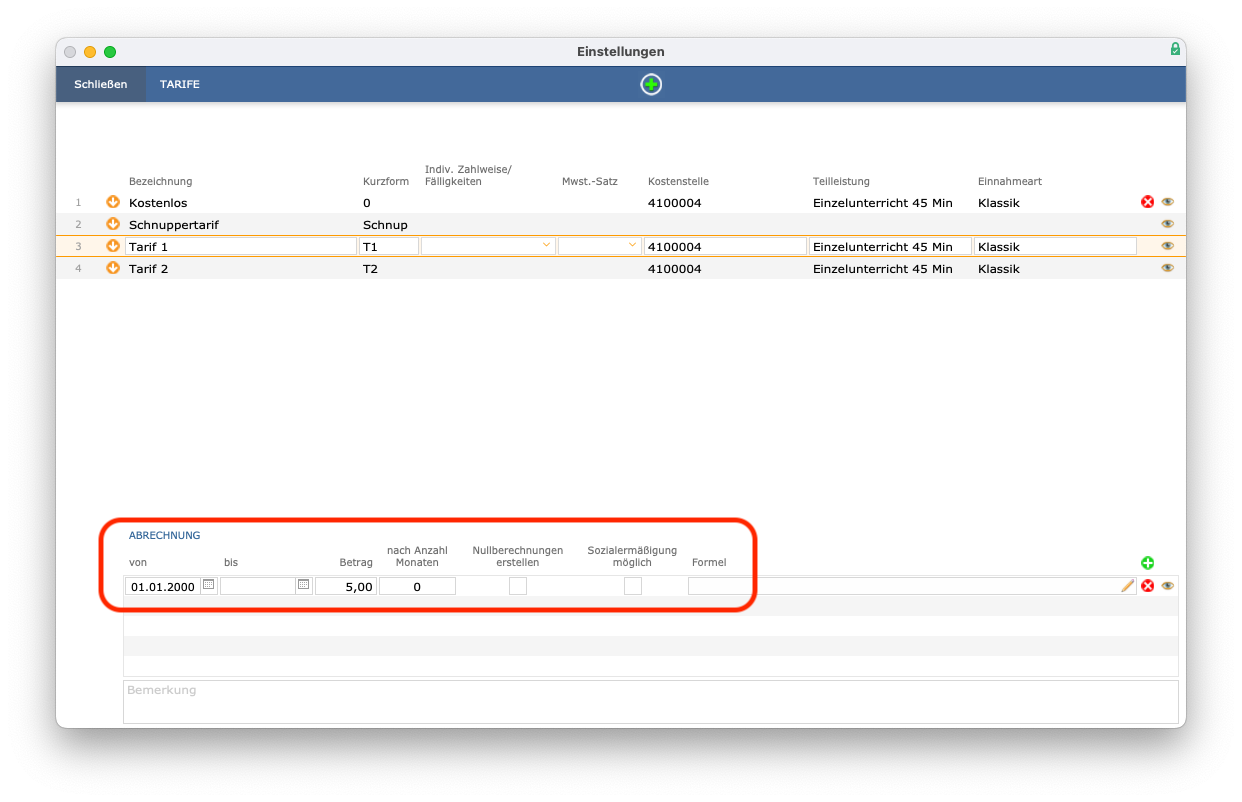1242x802 pixels.
Task: Toggle visibility eye of the Kostenlos row
Action: (x=1167, y=202)
